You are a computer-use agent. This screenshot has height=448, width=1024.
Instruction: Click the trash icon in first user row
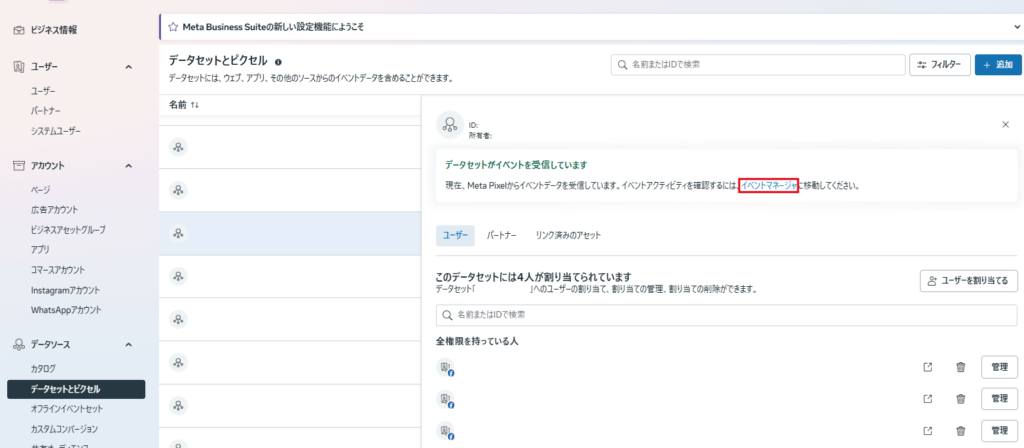(960, 367)
